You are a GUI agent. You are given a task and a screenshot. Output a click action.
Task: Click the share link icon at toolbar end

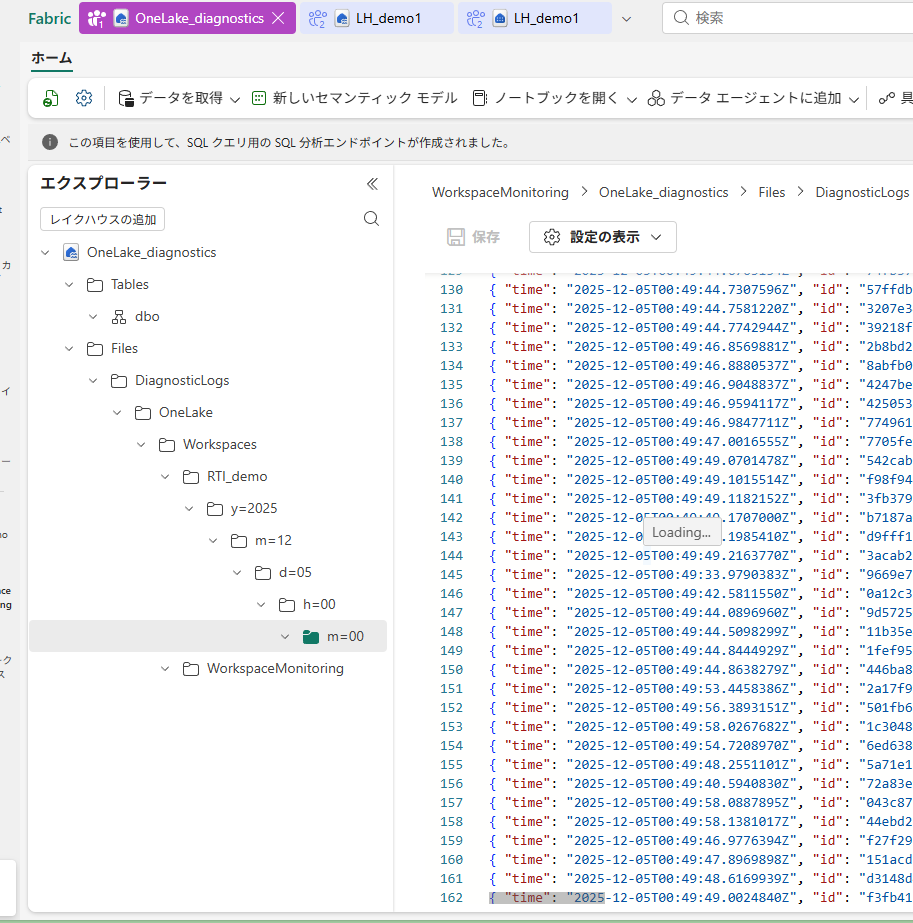click(887, 98)
